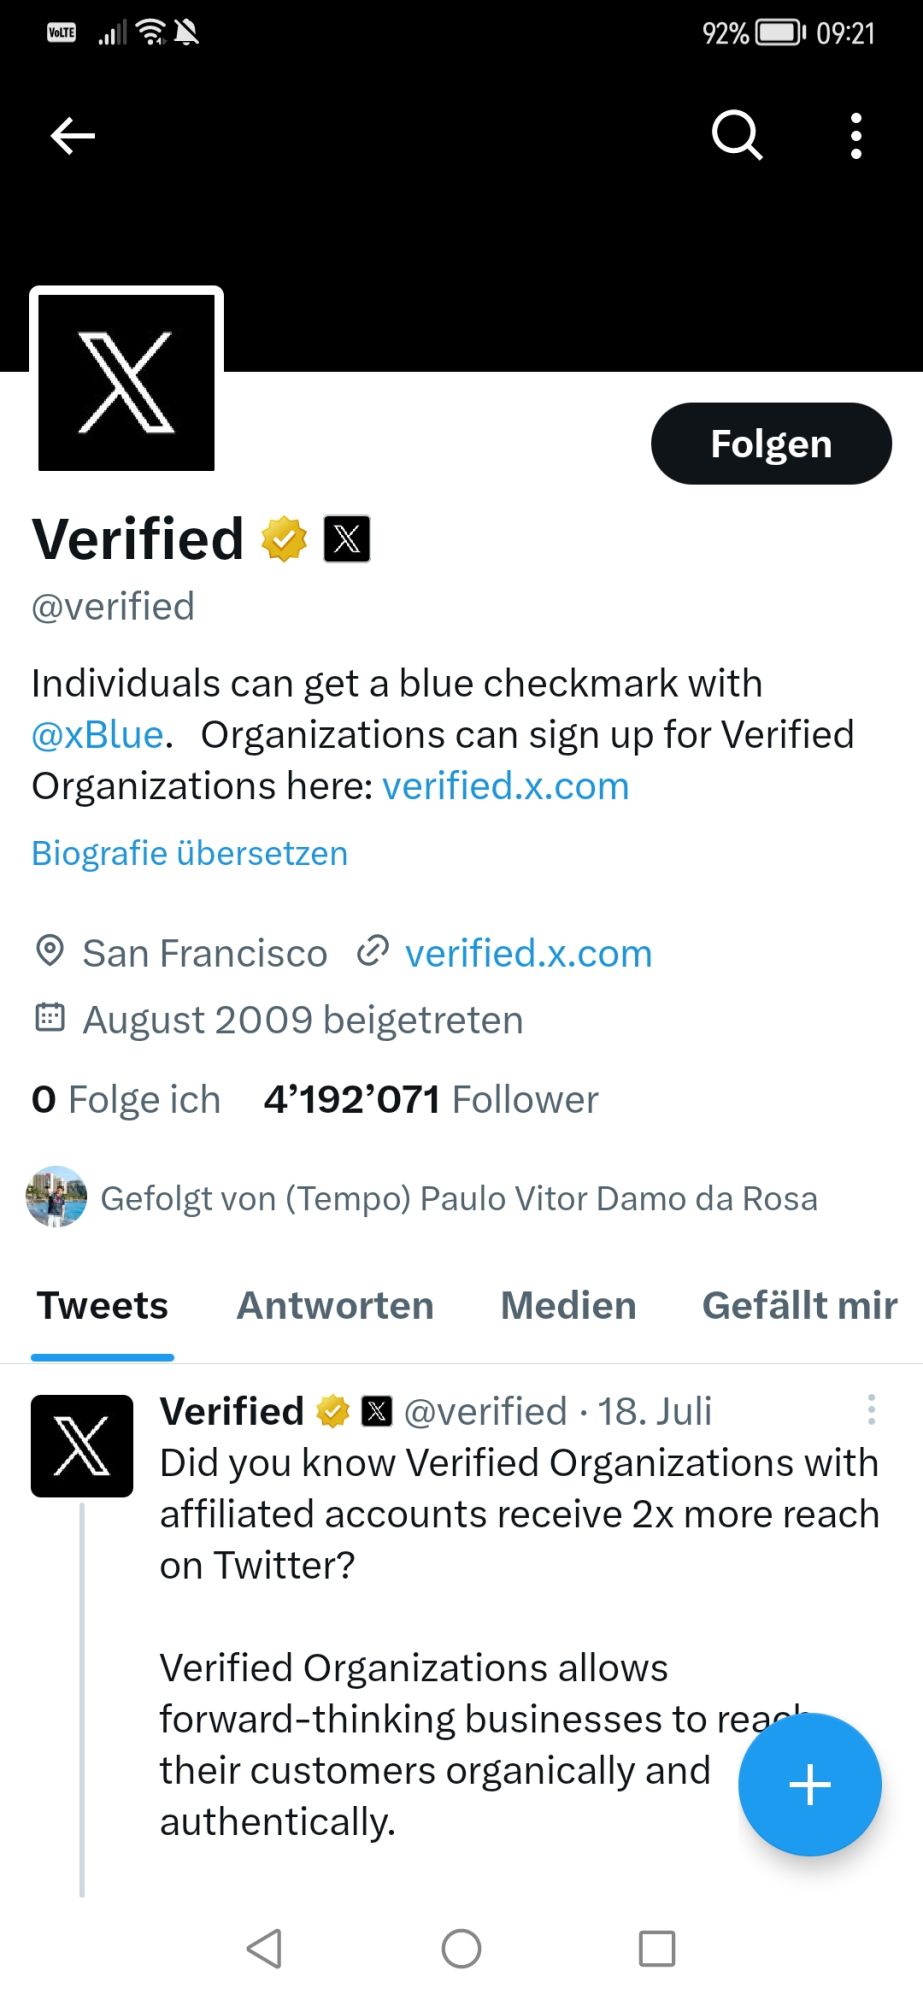The width and height of the screenshot is (923, 2000).
Task: Tap the San Francisco location pin icon
Action: pos(49,951)
